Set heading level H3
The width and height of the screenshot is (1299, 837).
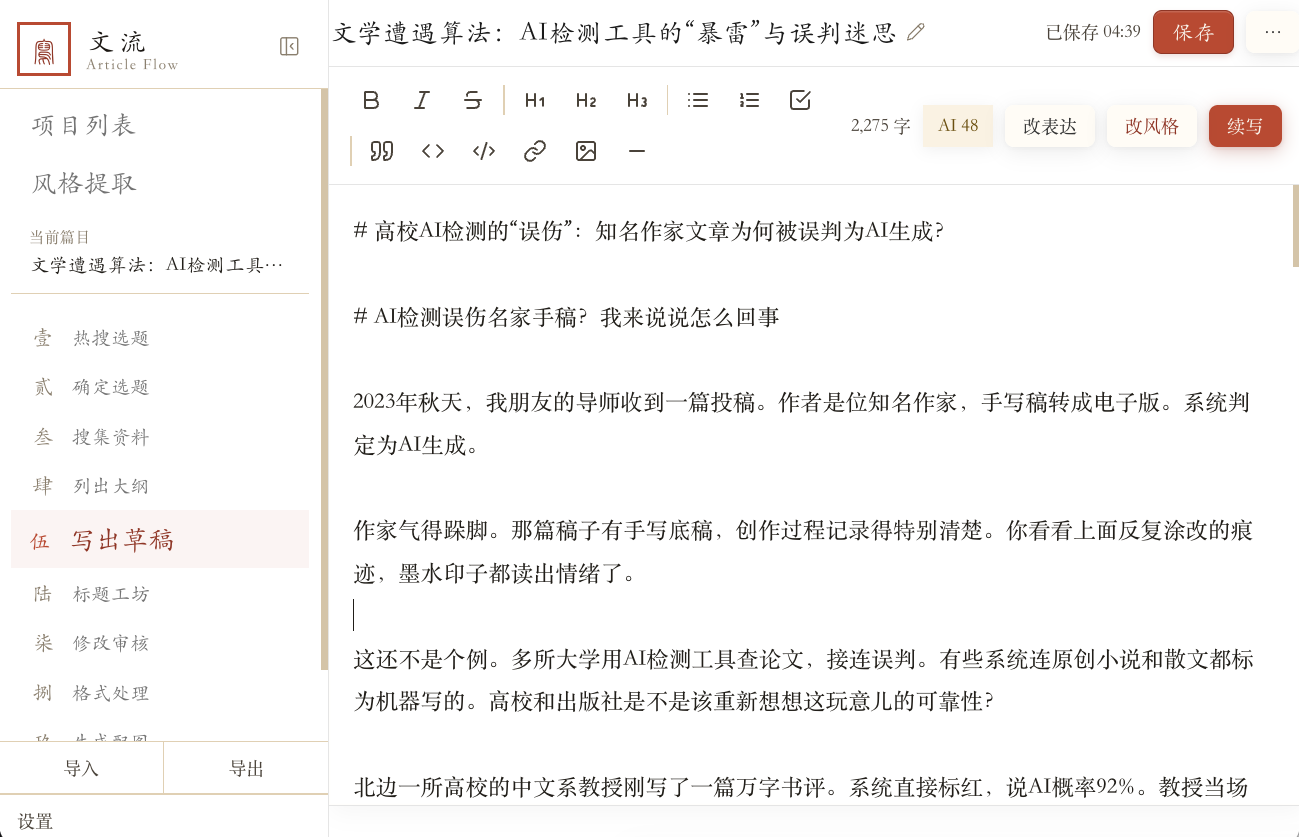coord(637,100)
